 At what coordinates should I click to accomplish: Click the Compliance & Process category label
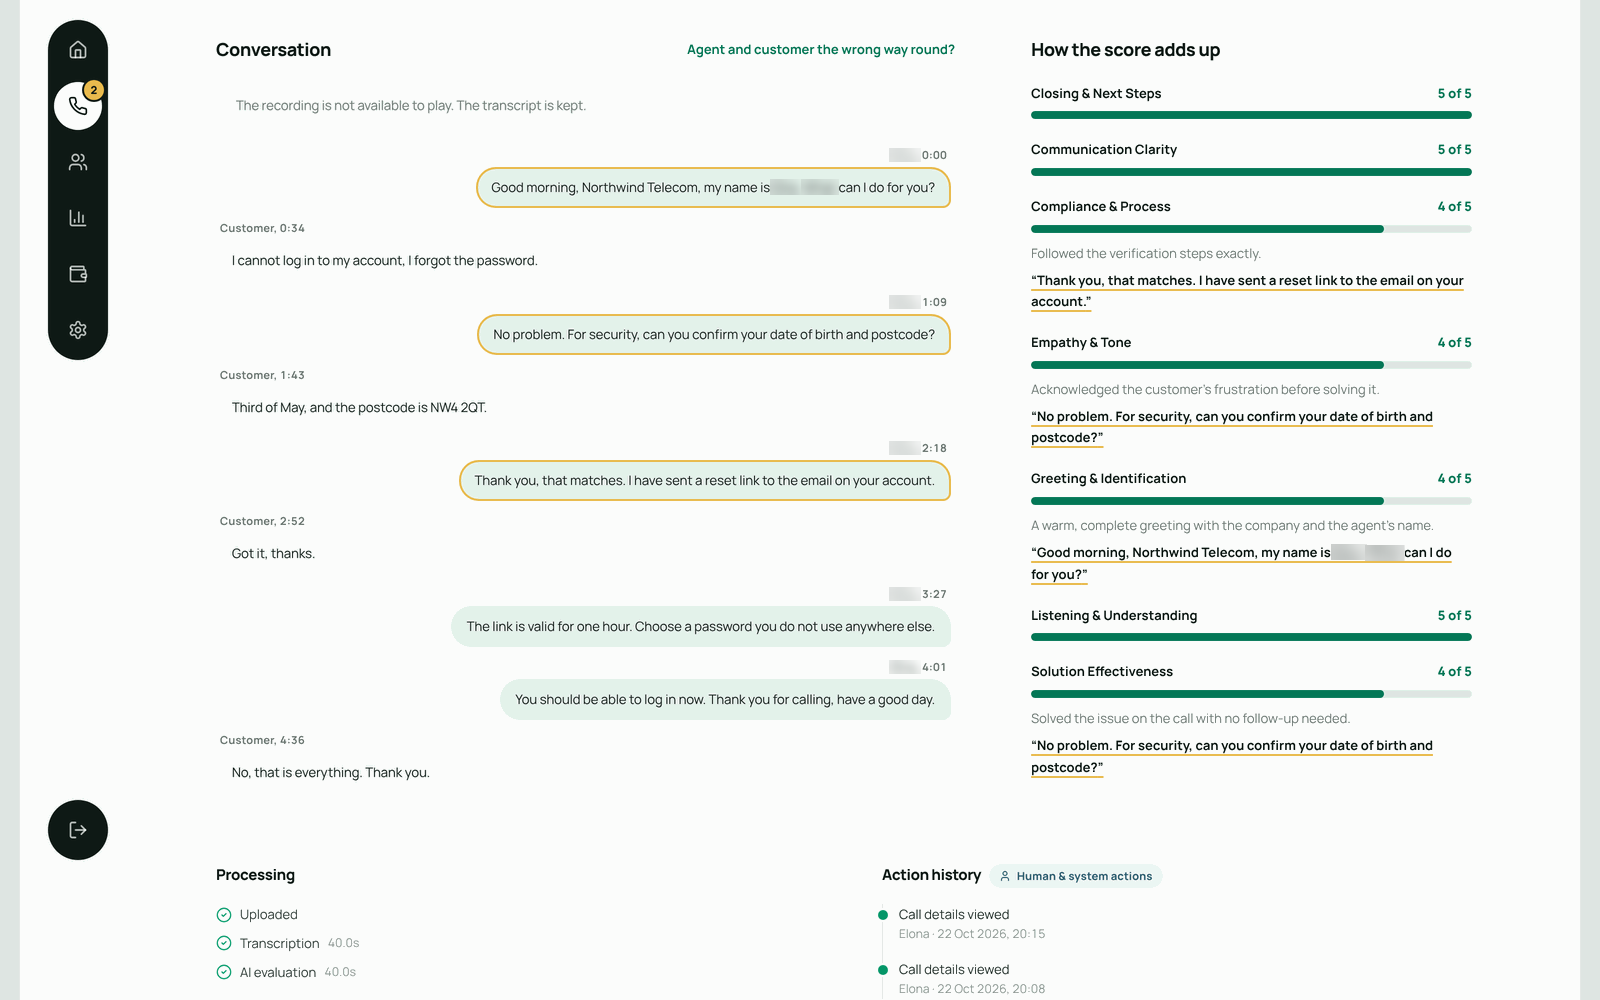pyautogui.click(x=1101, y=207)
